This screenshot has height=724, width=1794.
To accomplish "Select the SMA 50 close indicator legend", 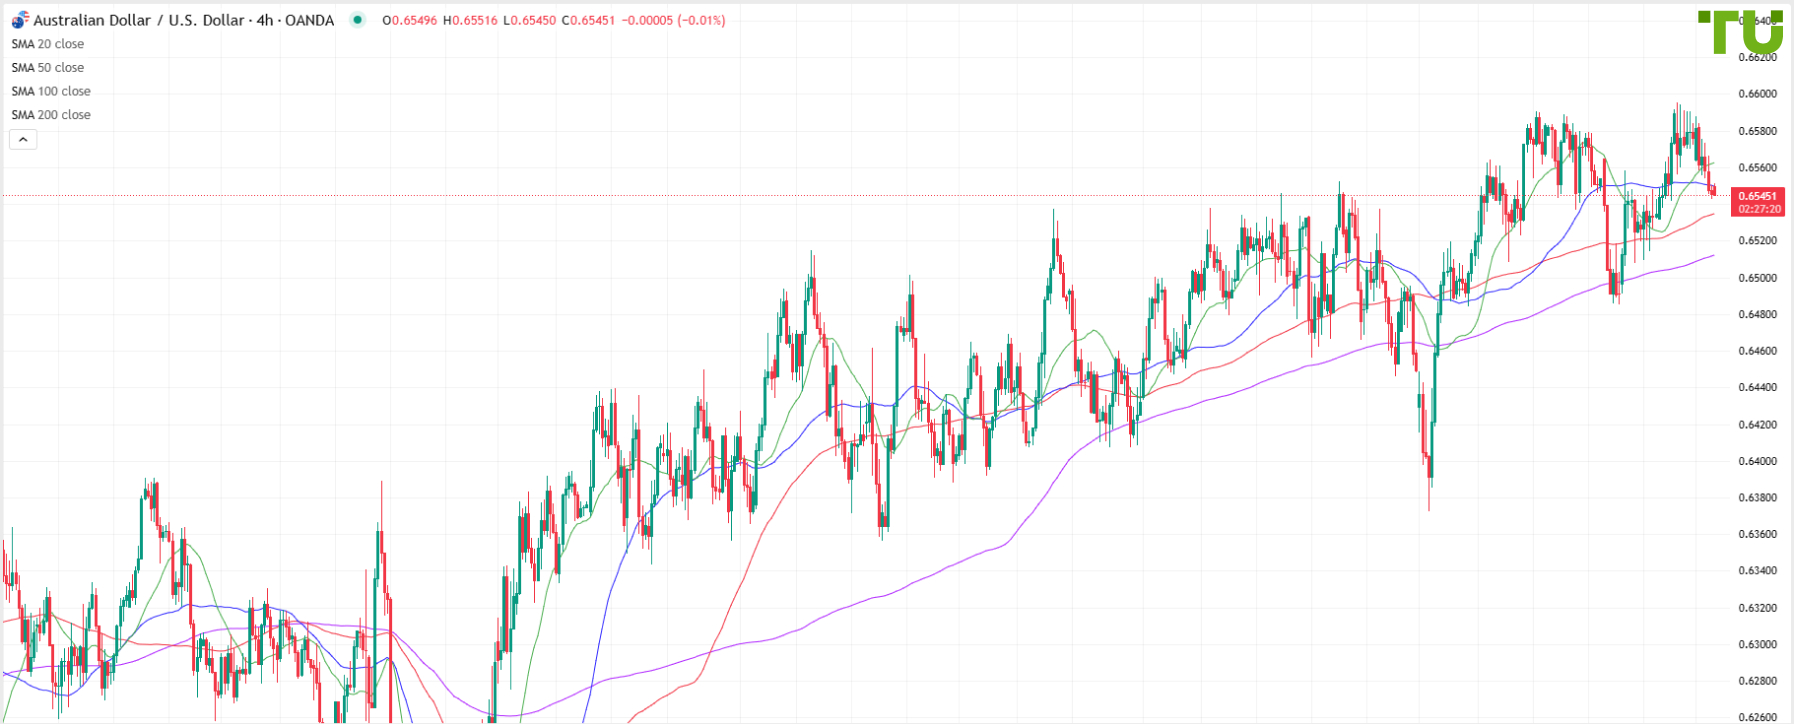I will click(48, 68).
